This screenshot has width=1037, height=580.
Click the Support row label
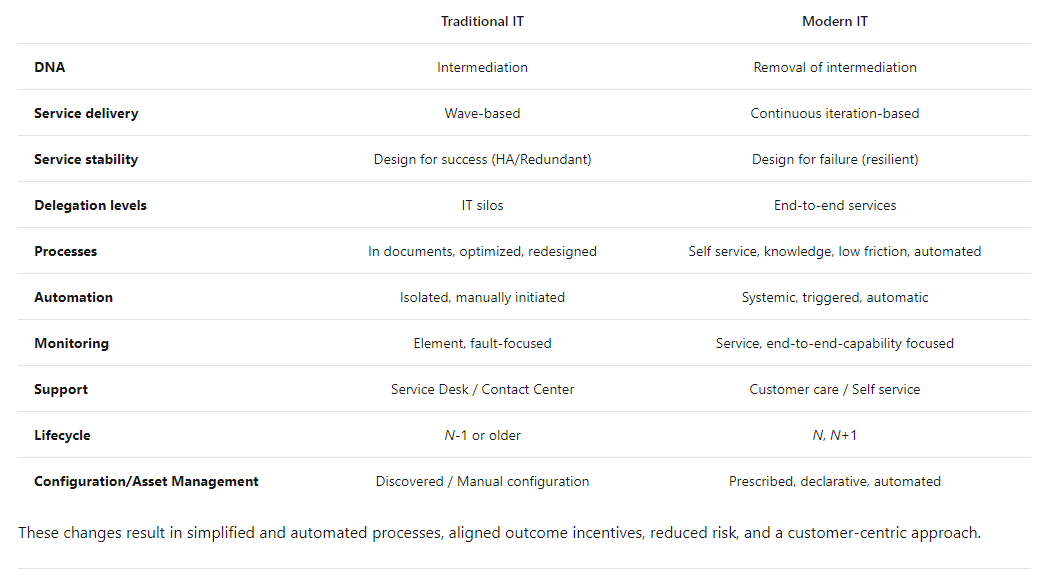(x=61, y=389)
